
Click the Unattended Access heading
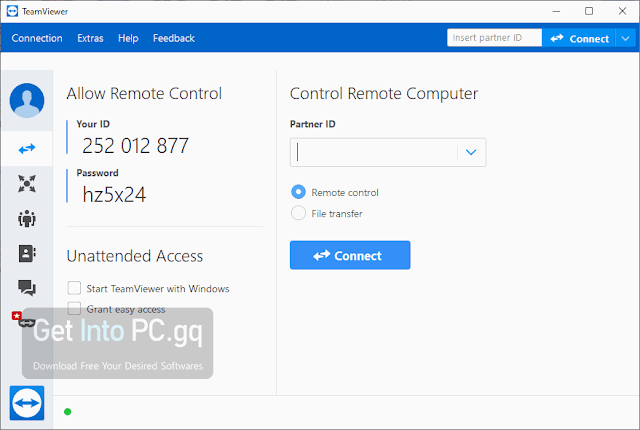coord(135,256)
